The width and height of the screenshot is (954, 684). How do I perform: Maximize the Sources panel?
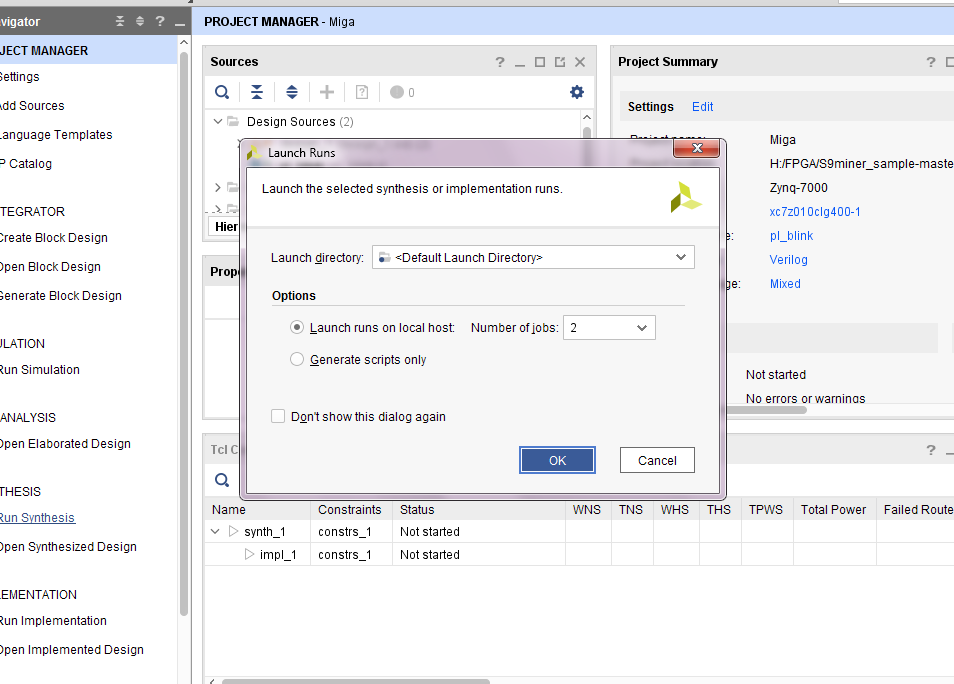pyautogui.click(x=540, y=62)
